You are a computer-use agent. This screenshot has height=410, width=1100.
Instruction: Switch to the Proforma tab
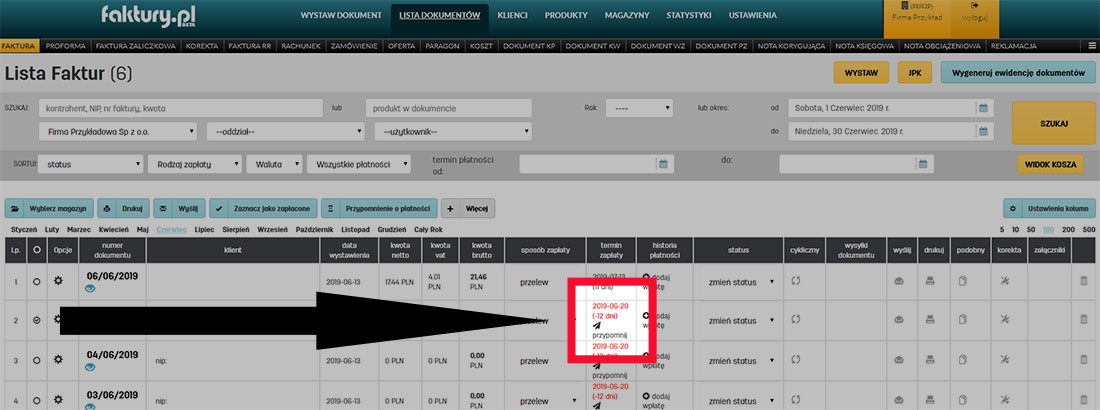click(x=66, y=46)
